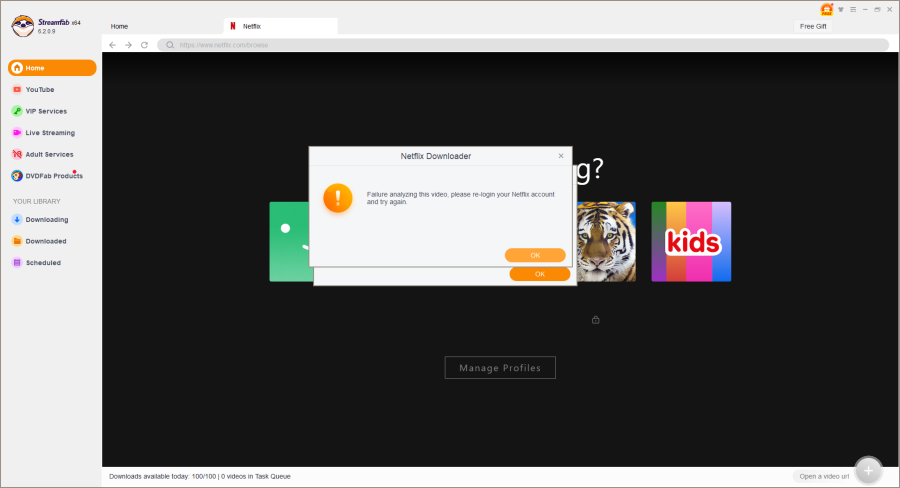900x488 pixels.
Task: Click the Downloading arrow icon
Action: point(17,219)
